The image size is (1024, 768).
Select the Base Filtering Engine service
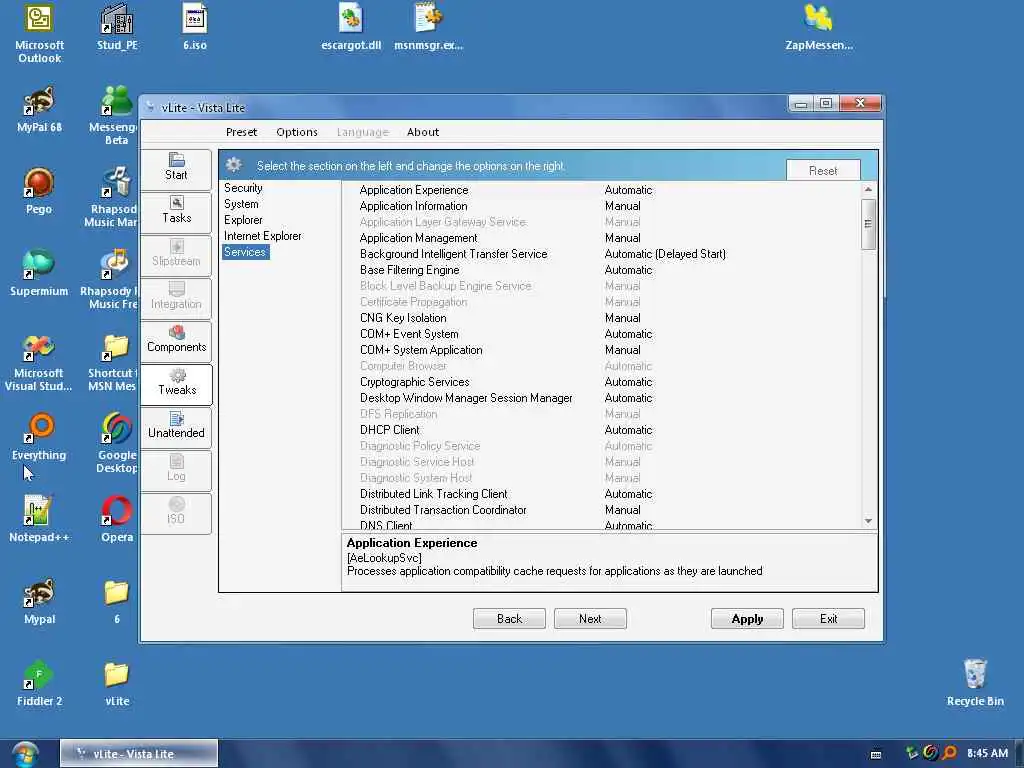click(601, 270)
